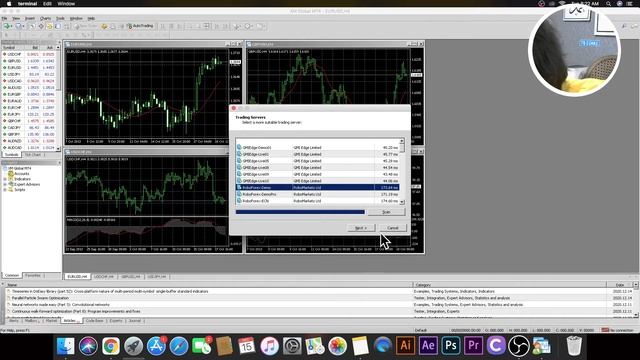Open the Insert menu
The image size is (640, 360).
click(30, 18)
